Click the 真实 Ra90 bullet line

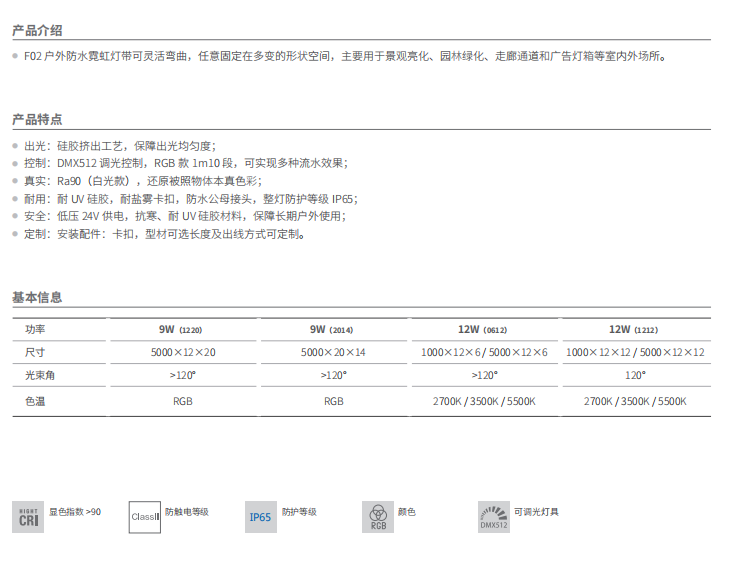[x=143, y=181]
